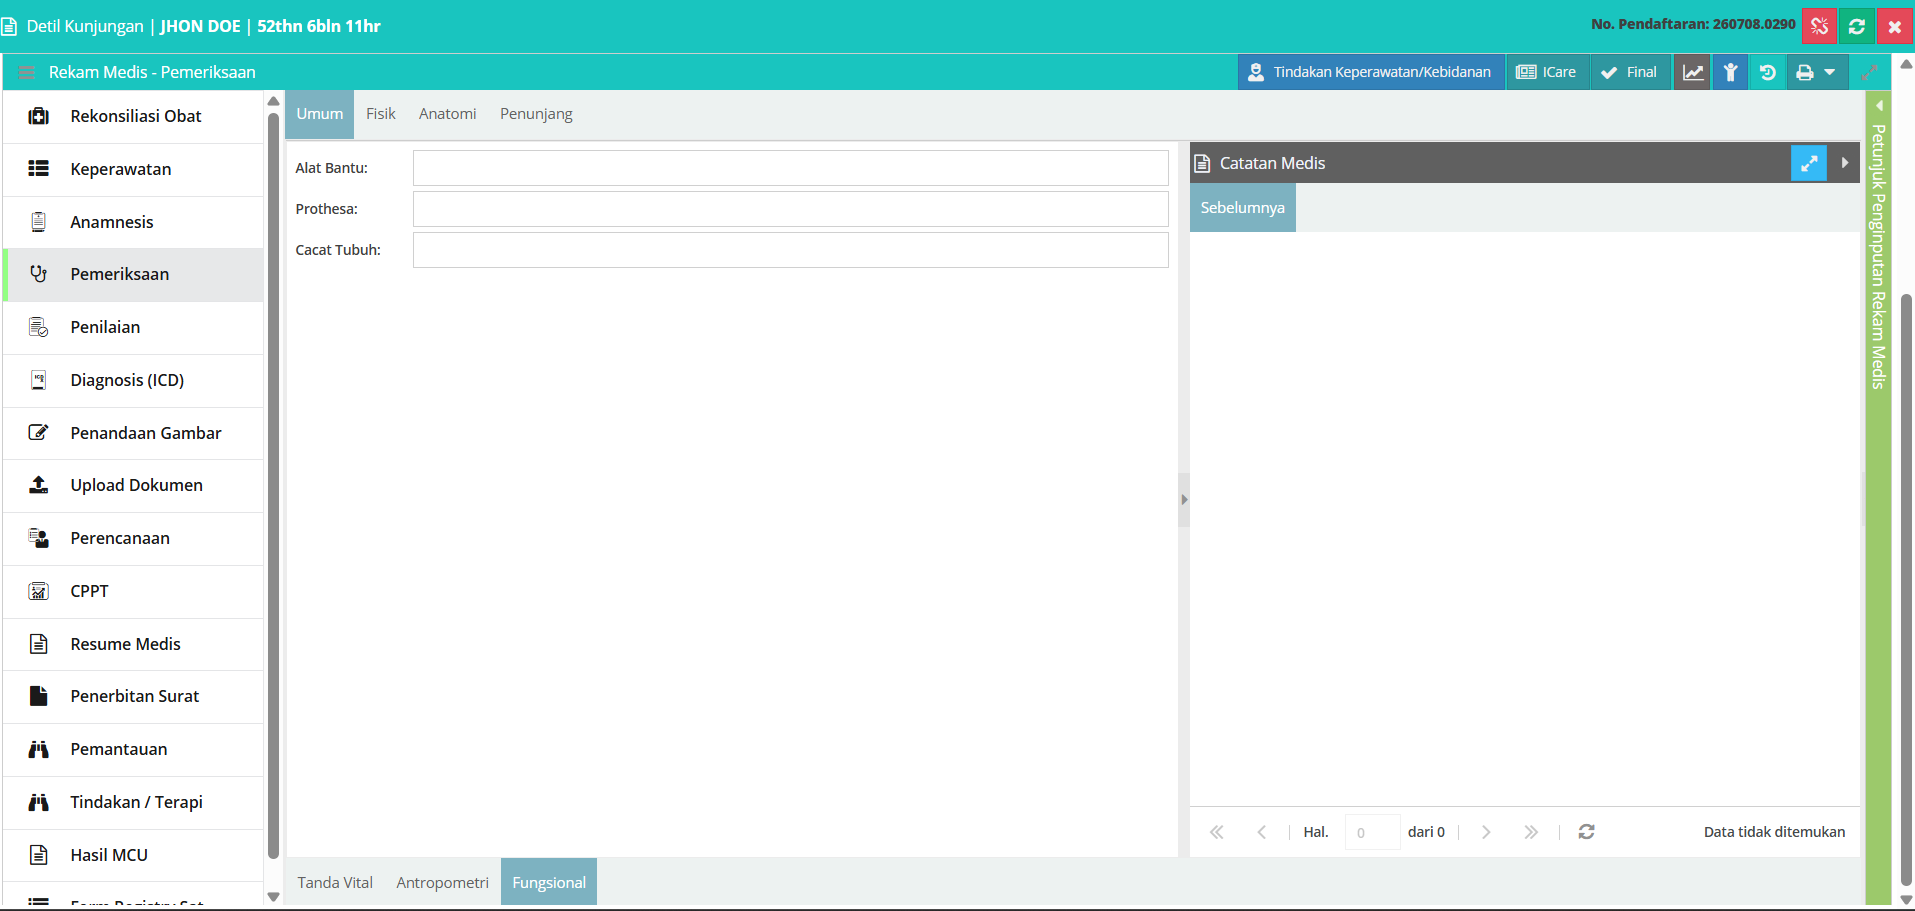Switch to the Anatomi tab
The image size is (1915, 911).
[448, 114]
